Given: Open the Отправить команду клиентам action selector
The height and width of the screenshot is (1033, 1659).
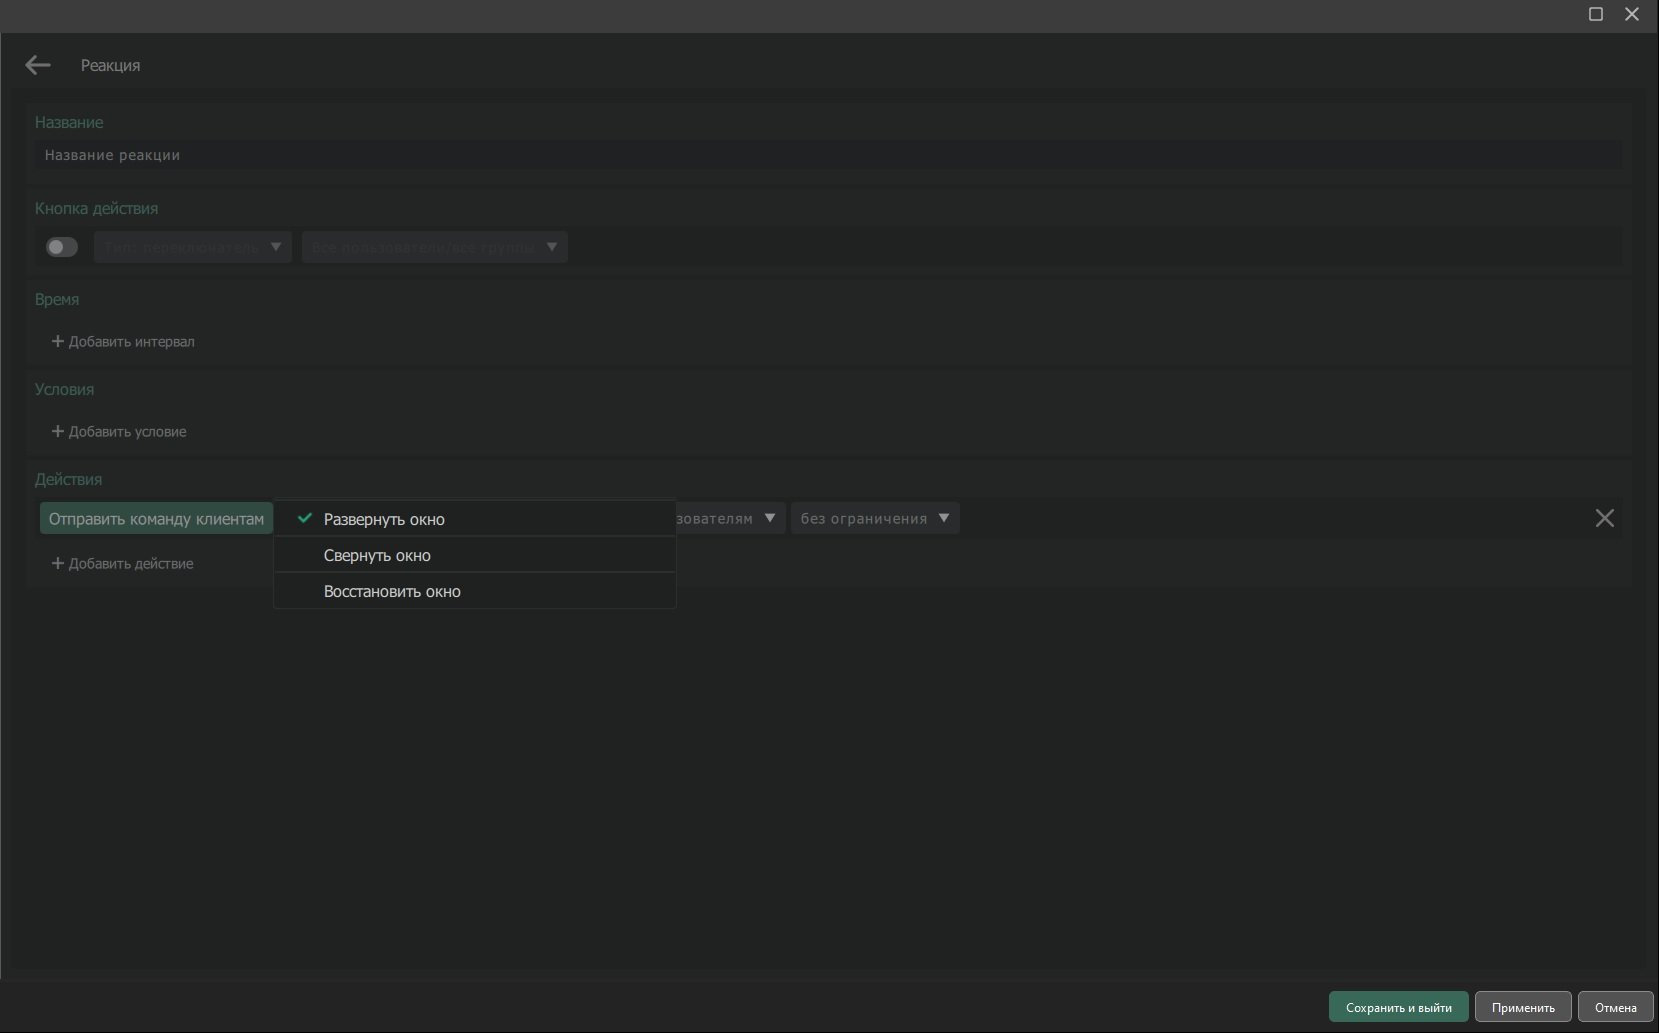Looking at the screenshot, I should click(156, 519).
